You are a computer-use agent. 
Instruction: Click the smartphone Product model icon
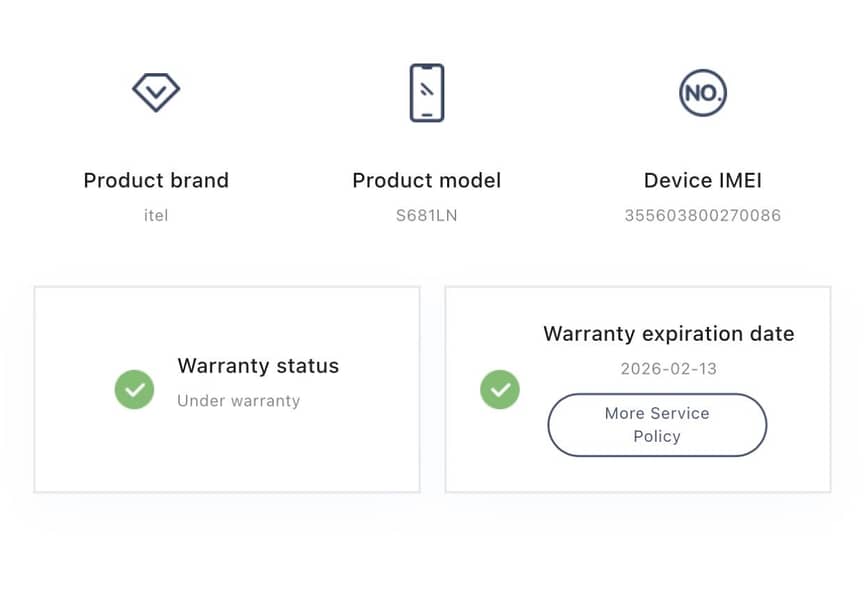tap(427, 93)
